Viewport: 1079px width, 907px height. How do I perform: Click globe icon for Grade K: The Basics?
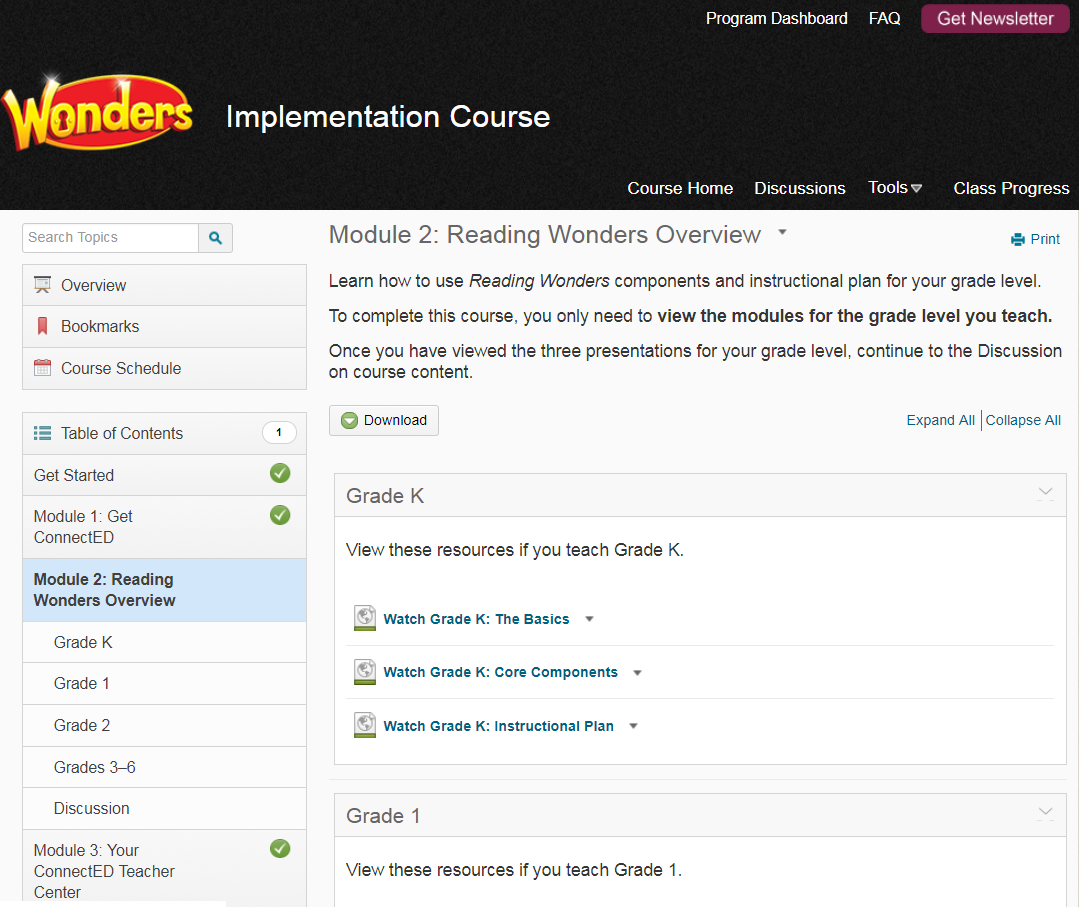pos(365,618)
